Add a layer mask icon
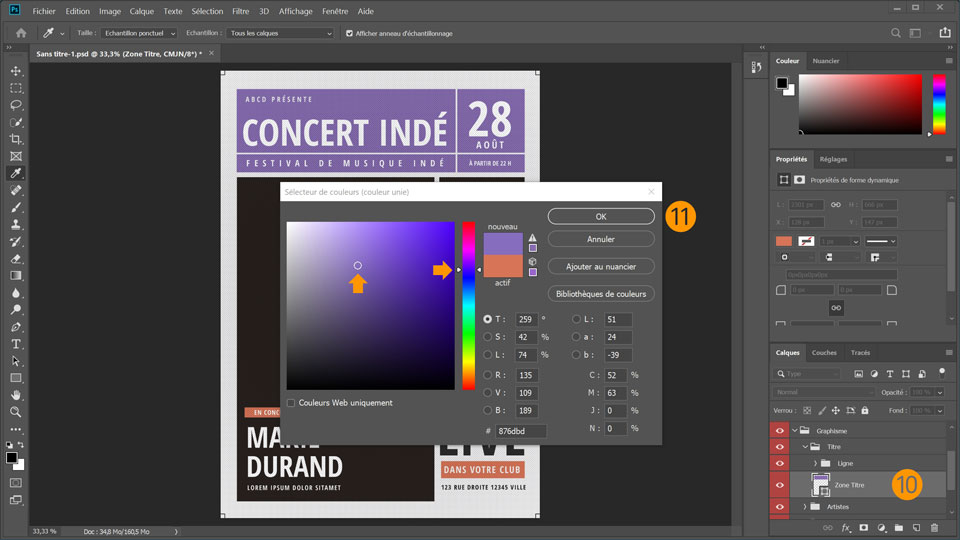960x540 pixels. [x=863, y=527]
